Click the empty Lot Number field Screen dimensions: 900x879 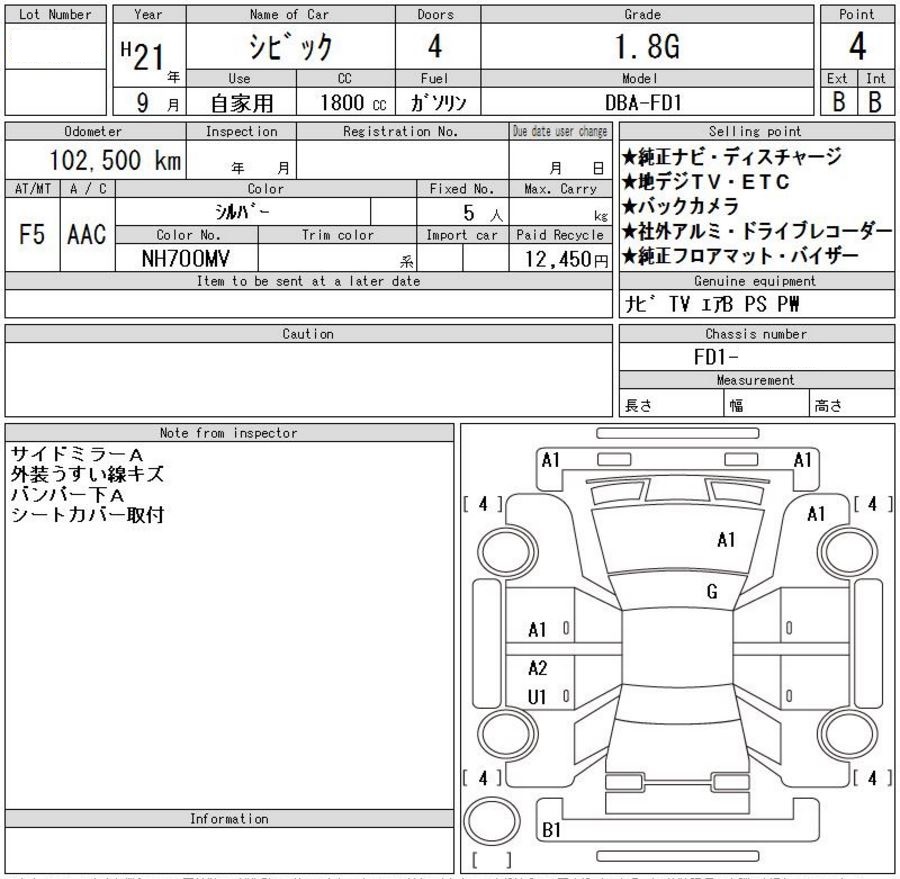tap(56, 47)
